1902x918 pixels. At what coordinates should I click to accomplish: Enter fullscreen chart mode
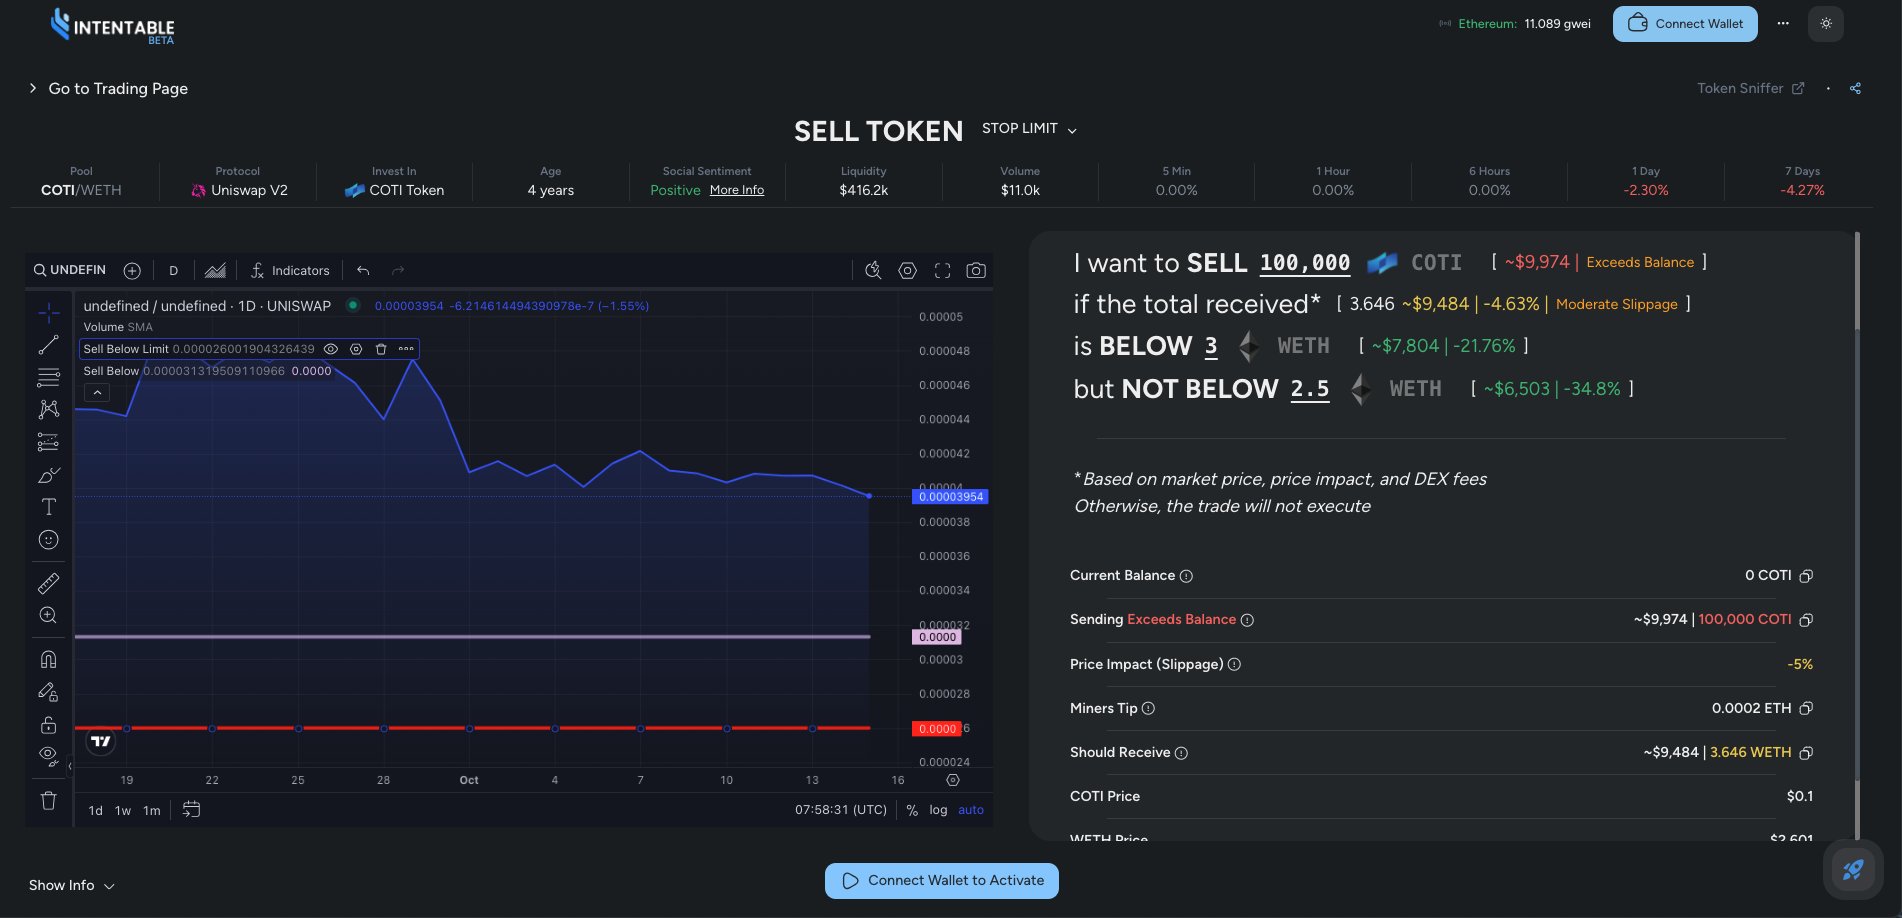(942, 270)
